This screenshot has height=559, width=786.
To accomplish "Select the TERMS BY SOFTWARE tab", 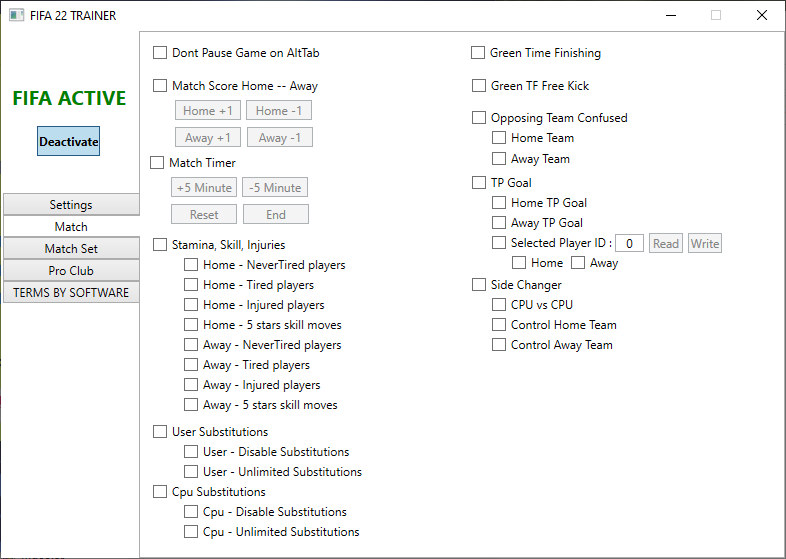I will click(71, 293).
